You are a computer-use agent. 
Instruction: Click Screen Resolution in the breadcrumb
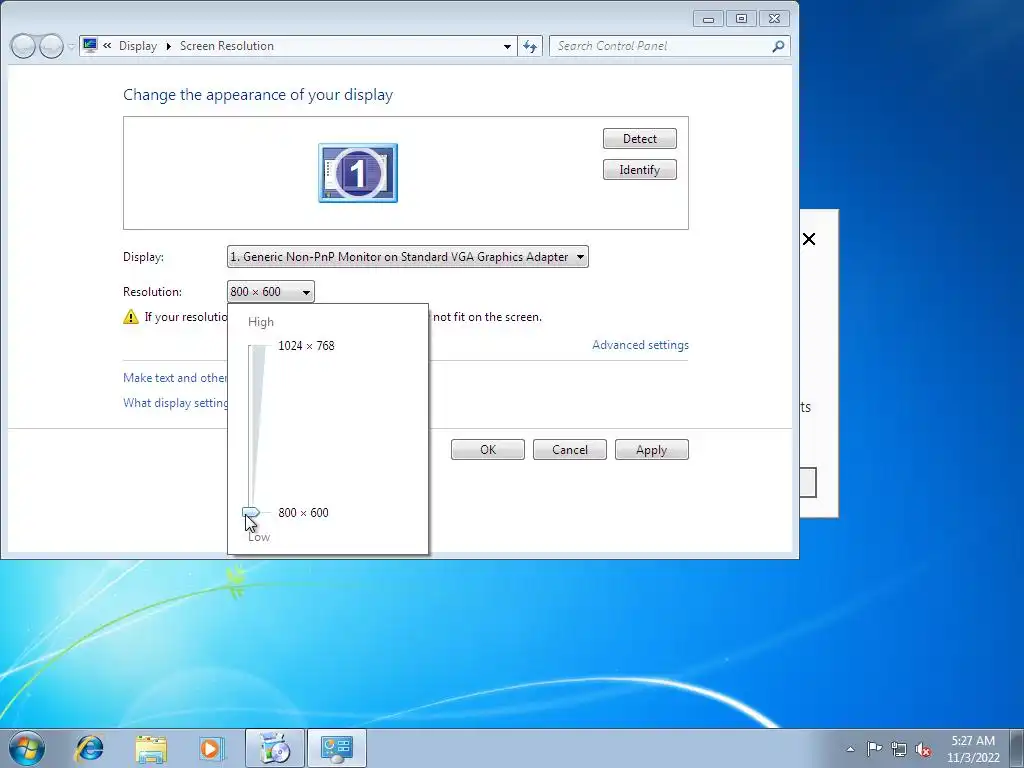tap(227, 46)
